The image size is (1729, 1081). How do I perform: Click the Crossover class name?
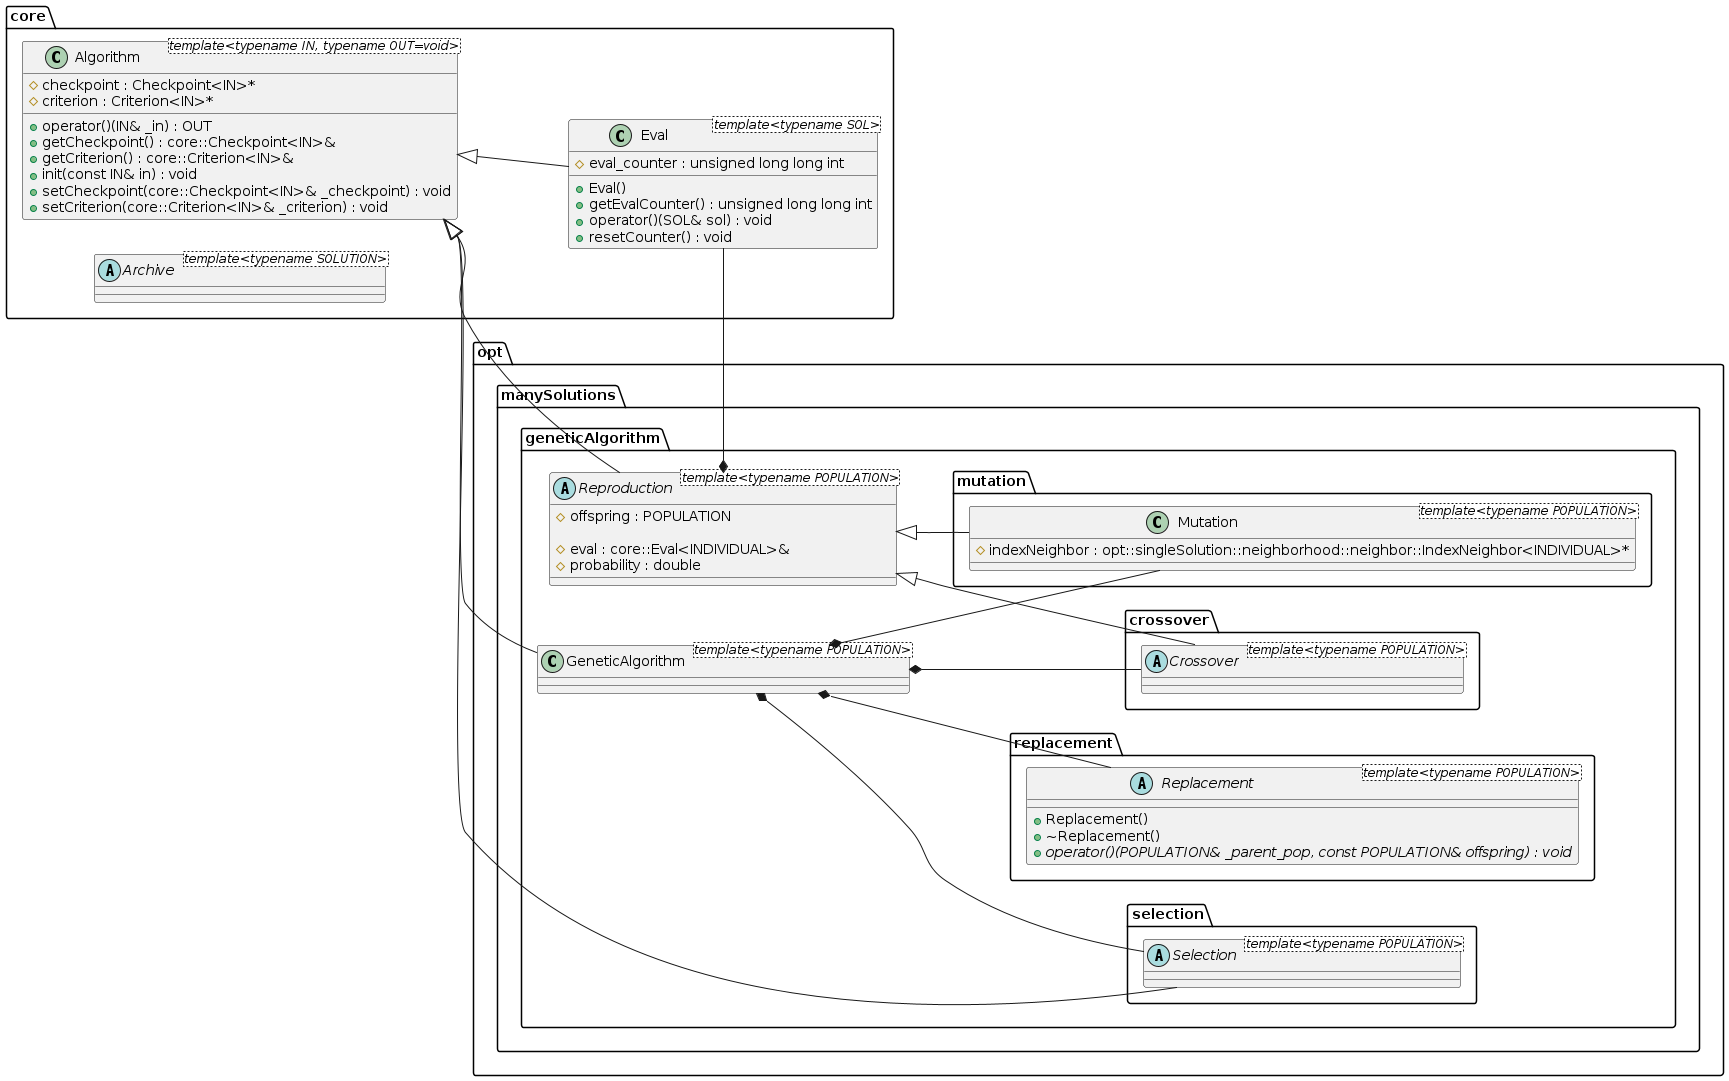(x=1203, y=661)
